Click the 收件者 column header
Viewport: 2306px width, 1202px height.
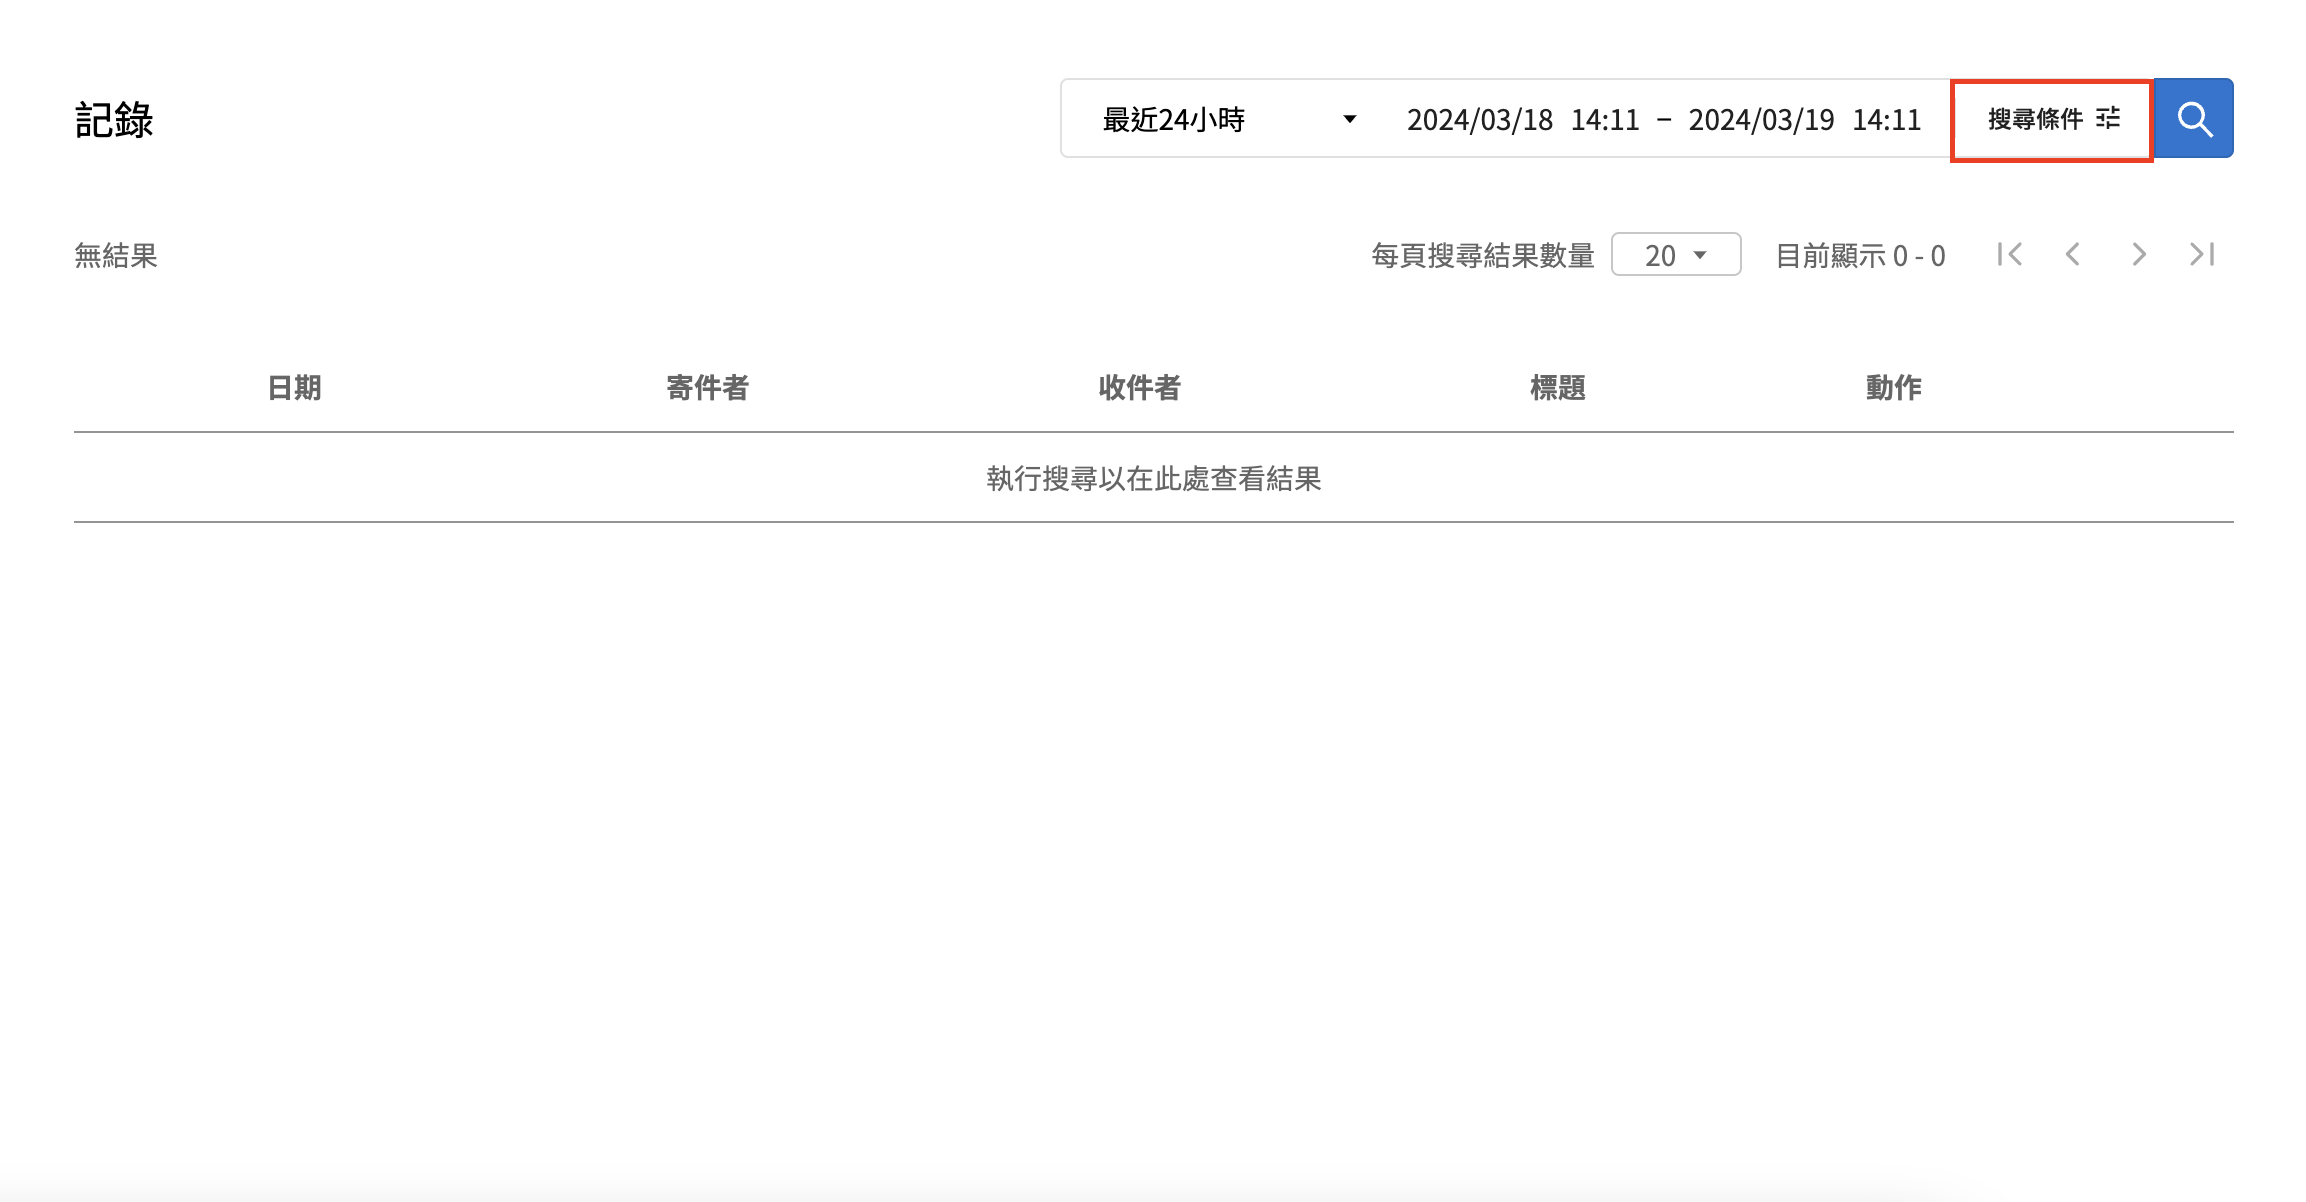[1140, 388]
